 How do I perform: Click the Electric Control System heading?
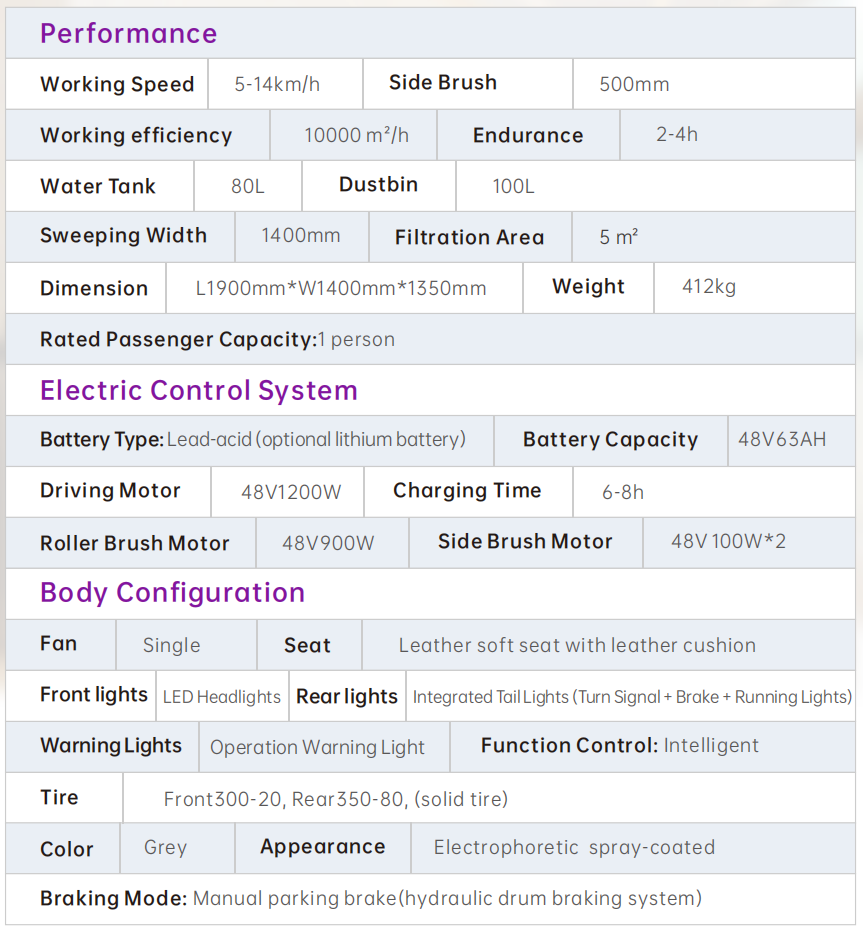pos(198,390)
